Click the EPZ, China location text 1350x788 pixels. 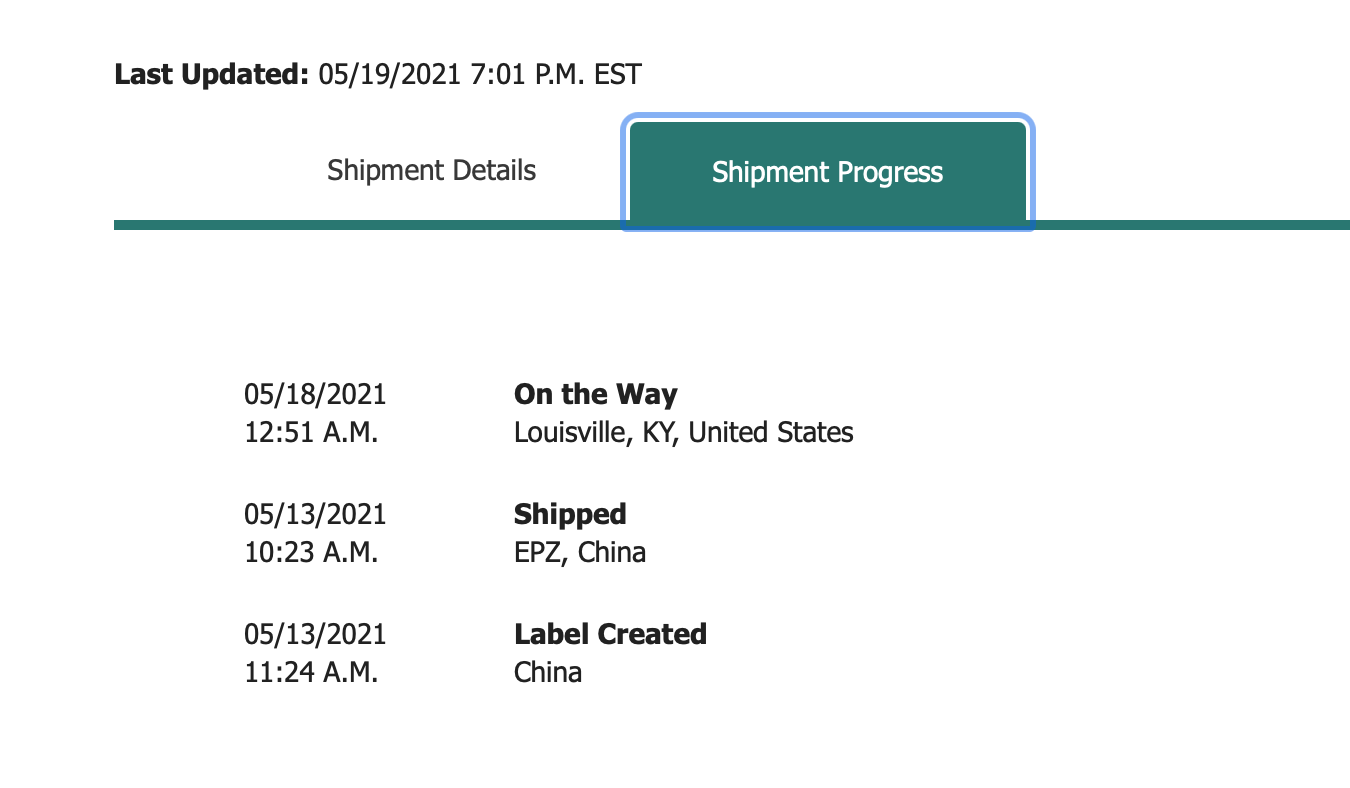(580, 552)
